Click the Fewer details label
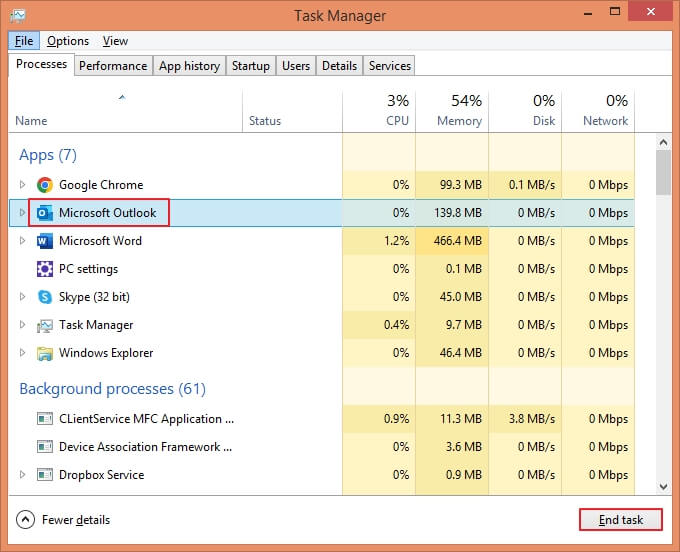 click(x=76, y=520)
